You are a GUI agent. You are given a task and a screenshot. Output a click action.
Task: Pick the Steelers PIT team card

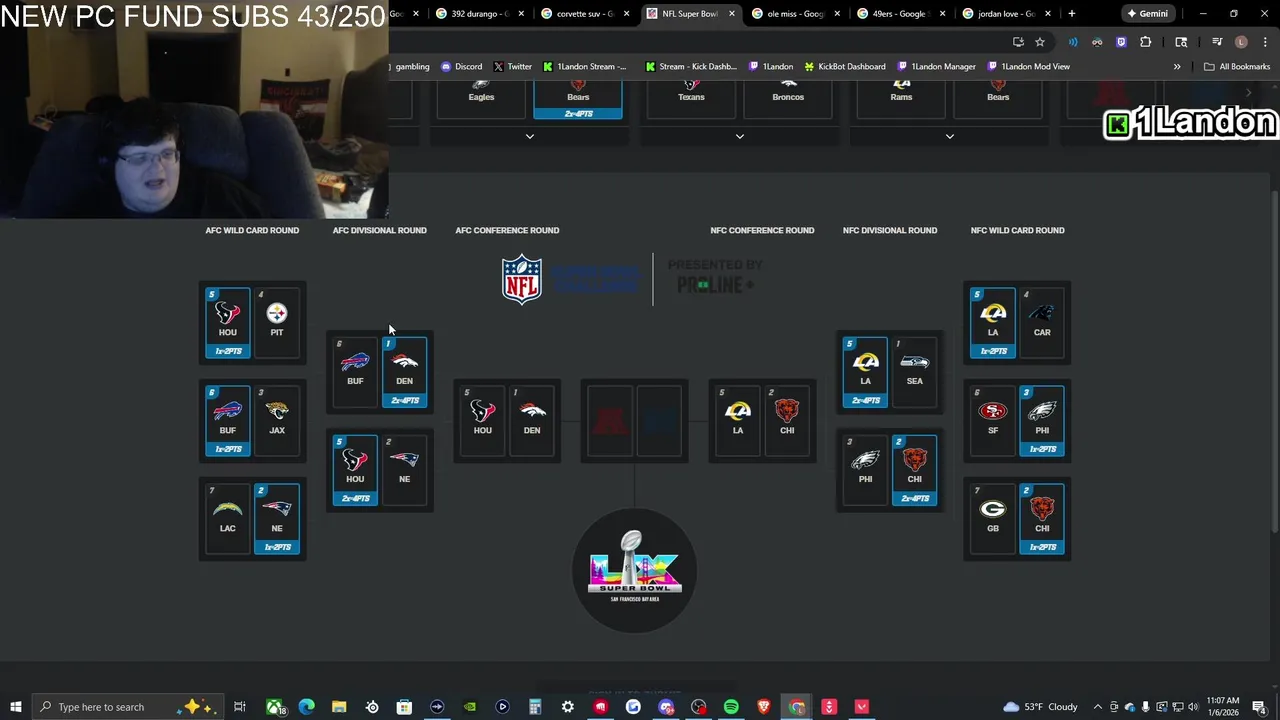coord(277,322)
